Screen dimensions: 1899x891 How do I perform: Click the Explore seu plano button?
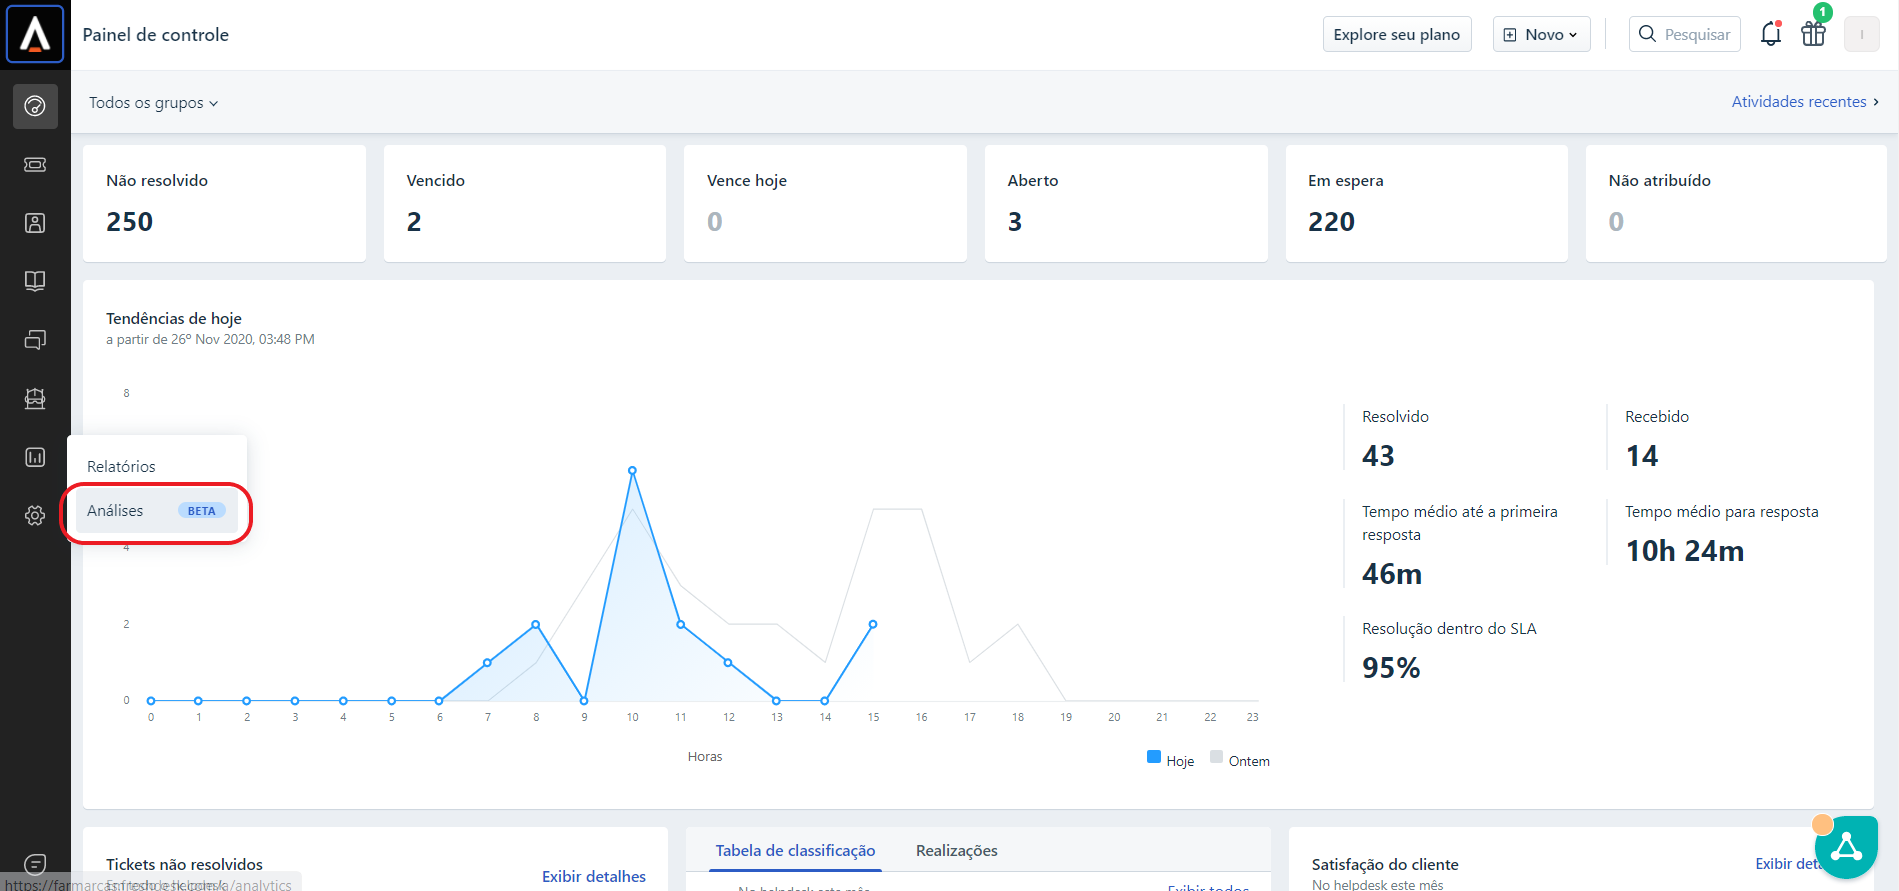[1396, 34]
